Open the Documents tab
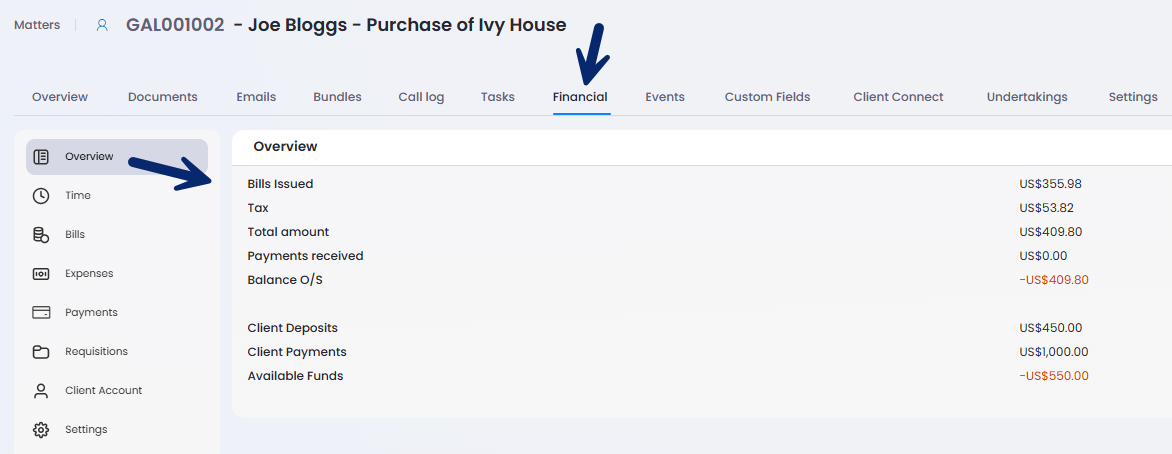 [x=163, y=97]
